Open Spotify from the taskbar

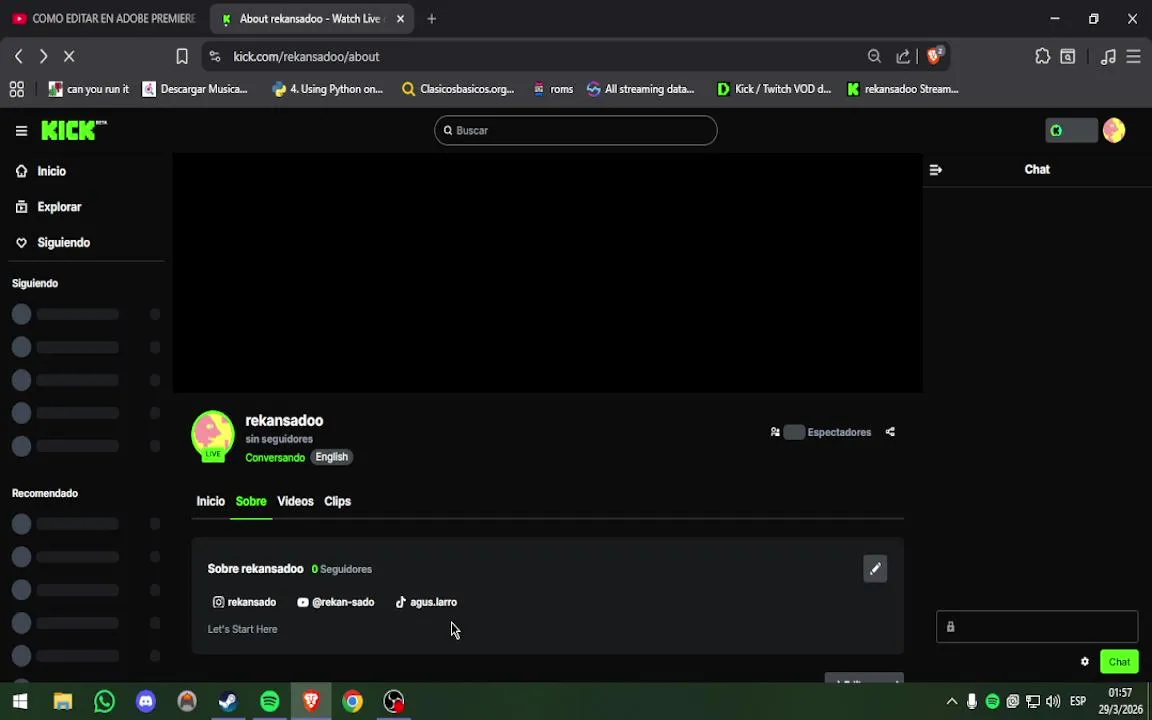point(270,702)
